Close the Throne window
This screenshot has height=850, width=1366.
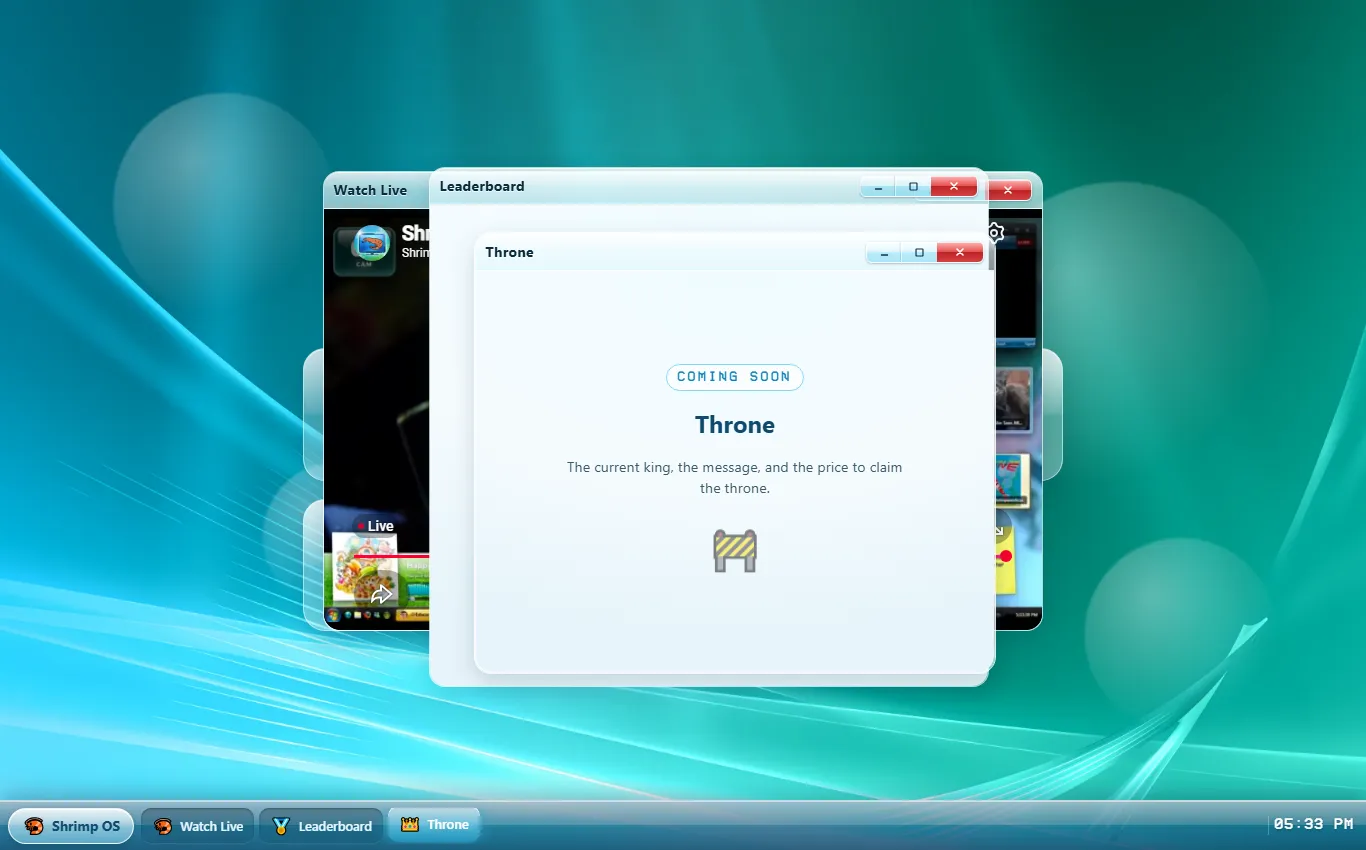coord(960,253)
